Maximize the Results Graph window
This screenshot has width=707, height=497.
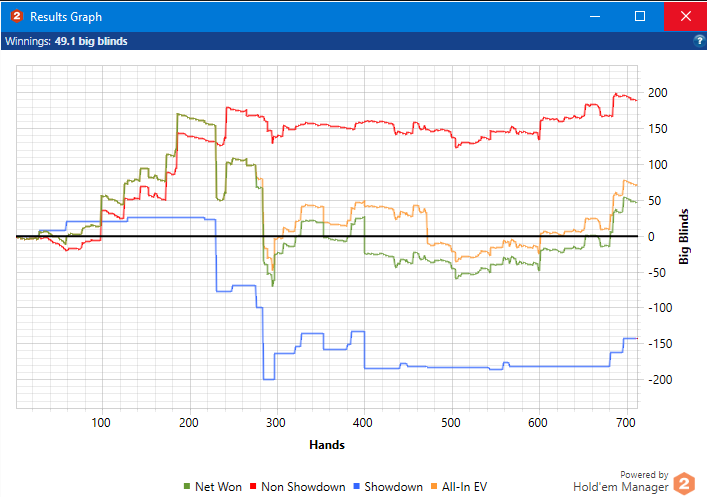tap(640, 16)
